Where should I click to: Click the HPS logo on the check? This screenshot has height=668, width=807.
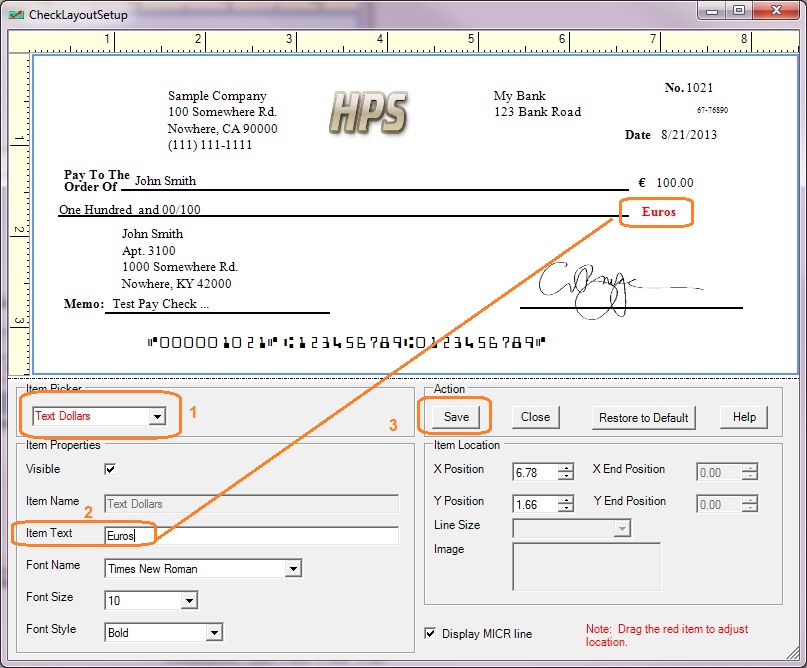367,111
